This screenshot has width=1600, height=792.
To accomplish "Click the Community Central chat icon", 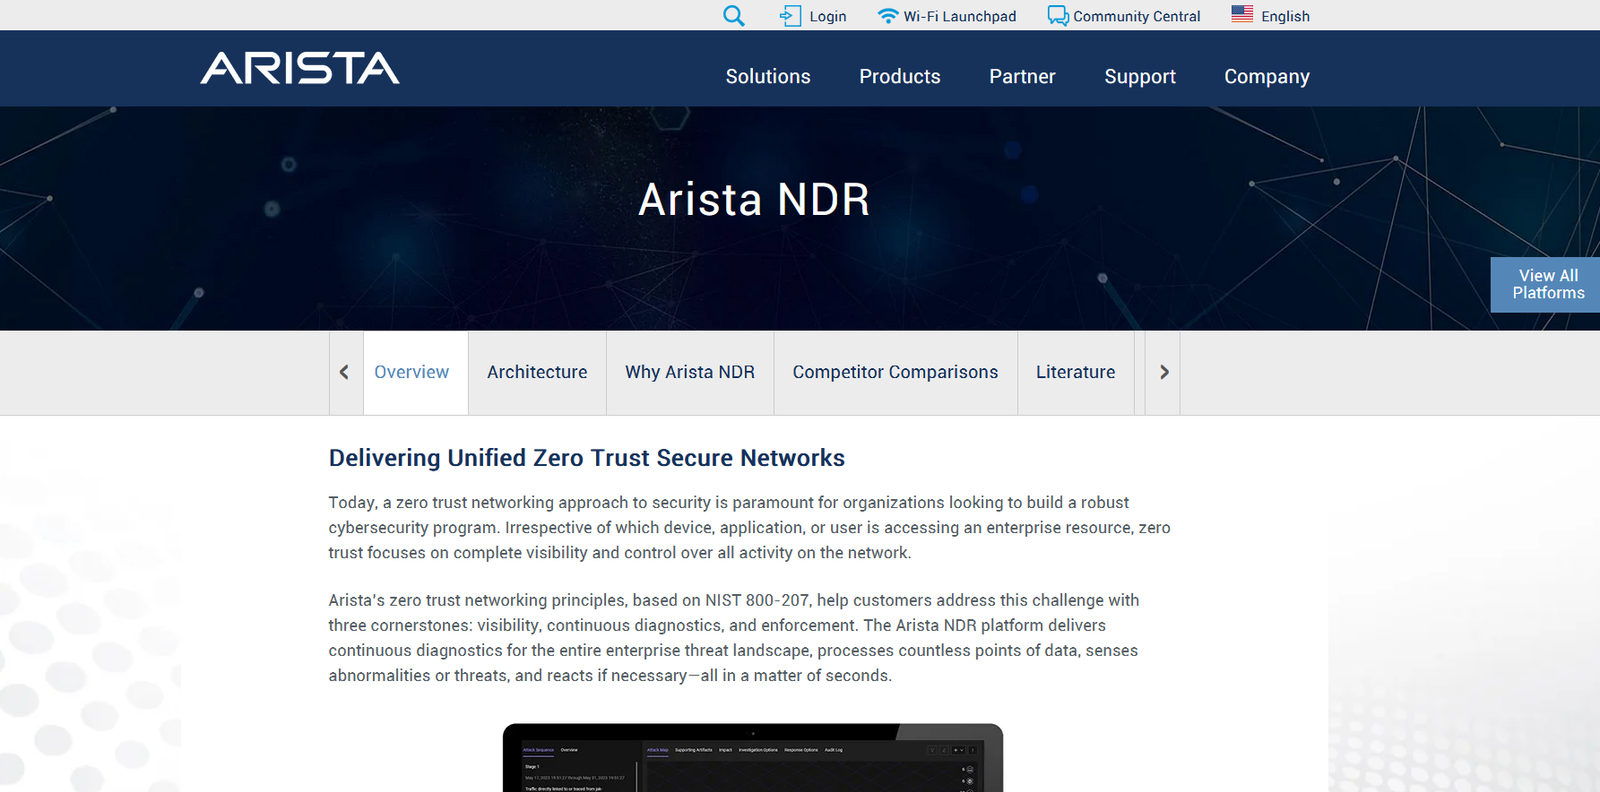I will 1058,16.
